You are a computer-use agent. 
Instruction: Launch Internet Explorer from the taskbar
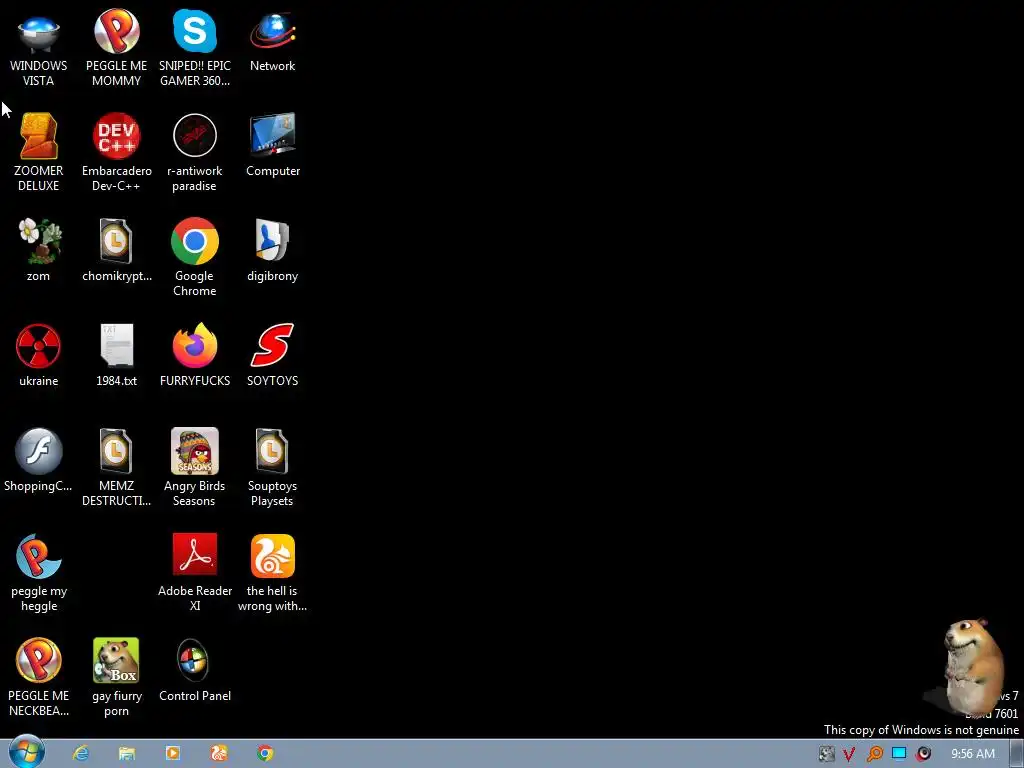coord(81,754)
